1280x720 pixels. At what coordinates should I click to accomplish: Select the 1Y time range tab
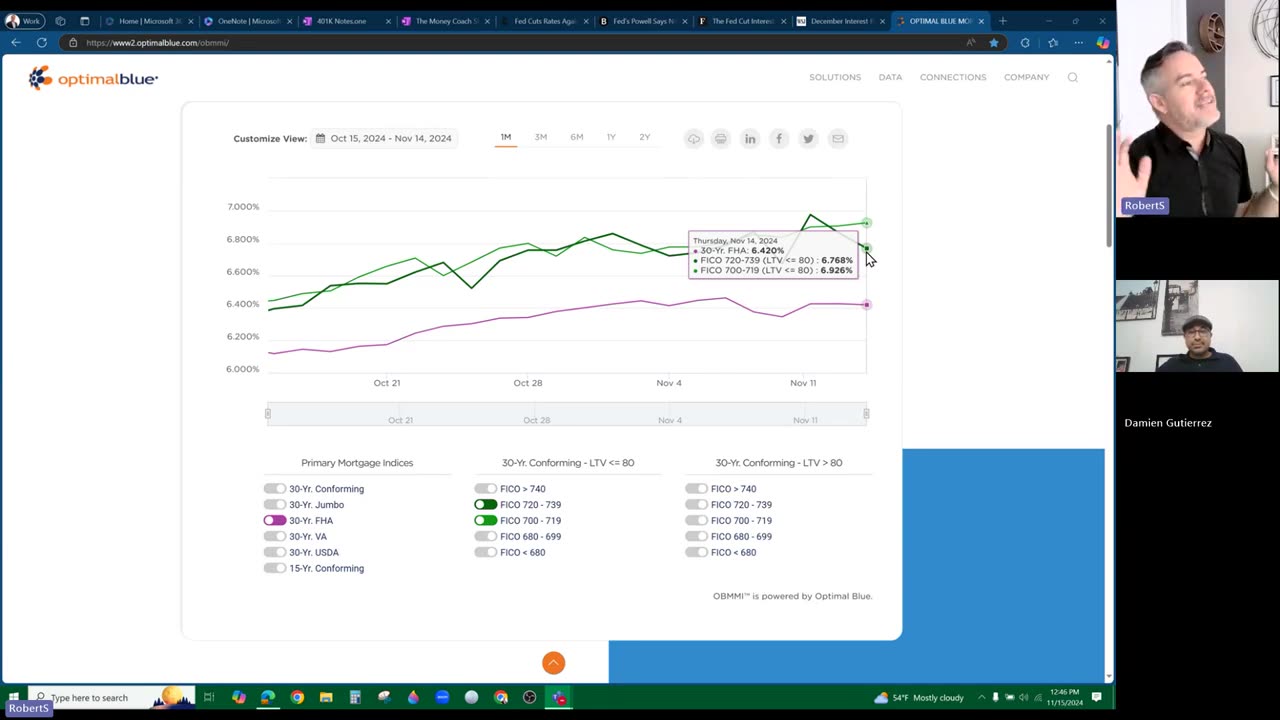tap(611, 137)
